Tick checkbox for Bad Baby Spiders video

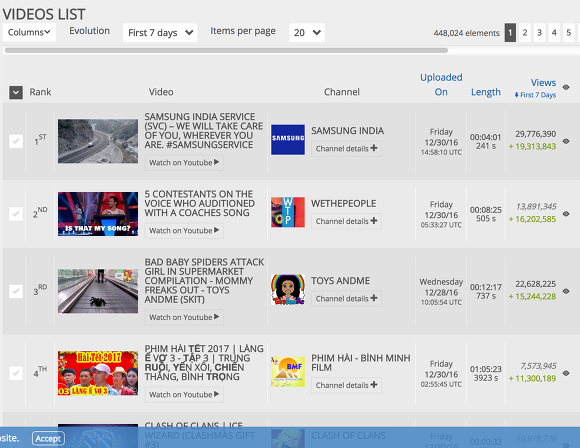point(16,291)
